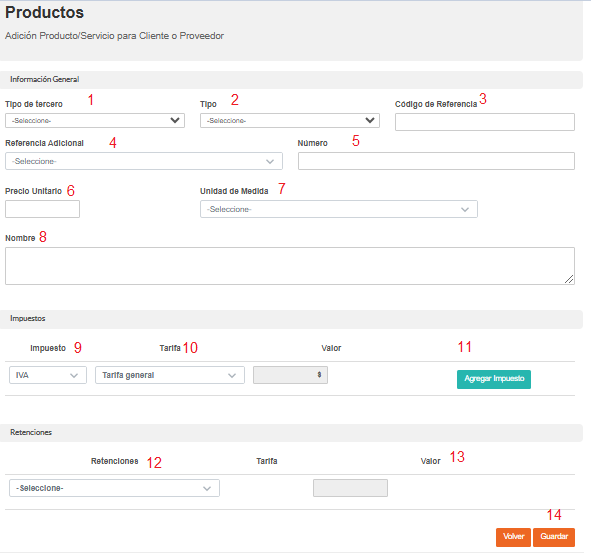Open the Unidad de Medida dropdown
This screenshot has width=591, height=557.
(x=338, y=209)
